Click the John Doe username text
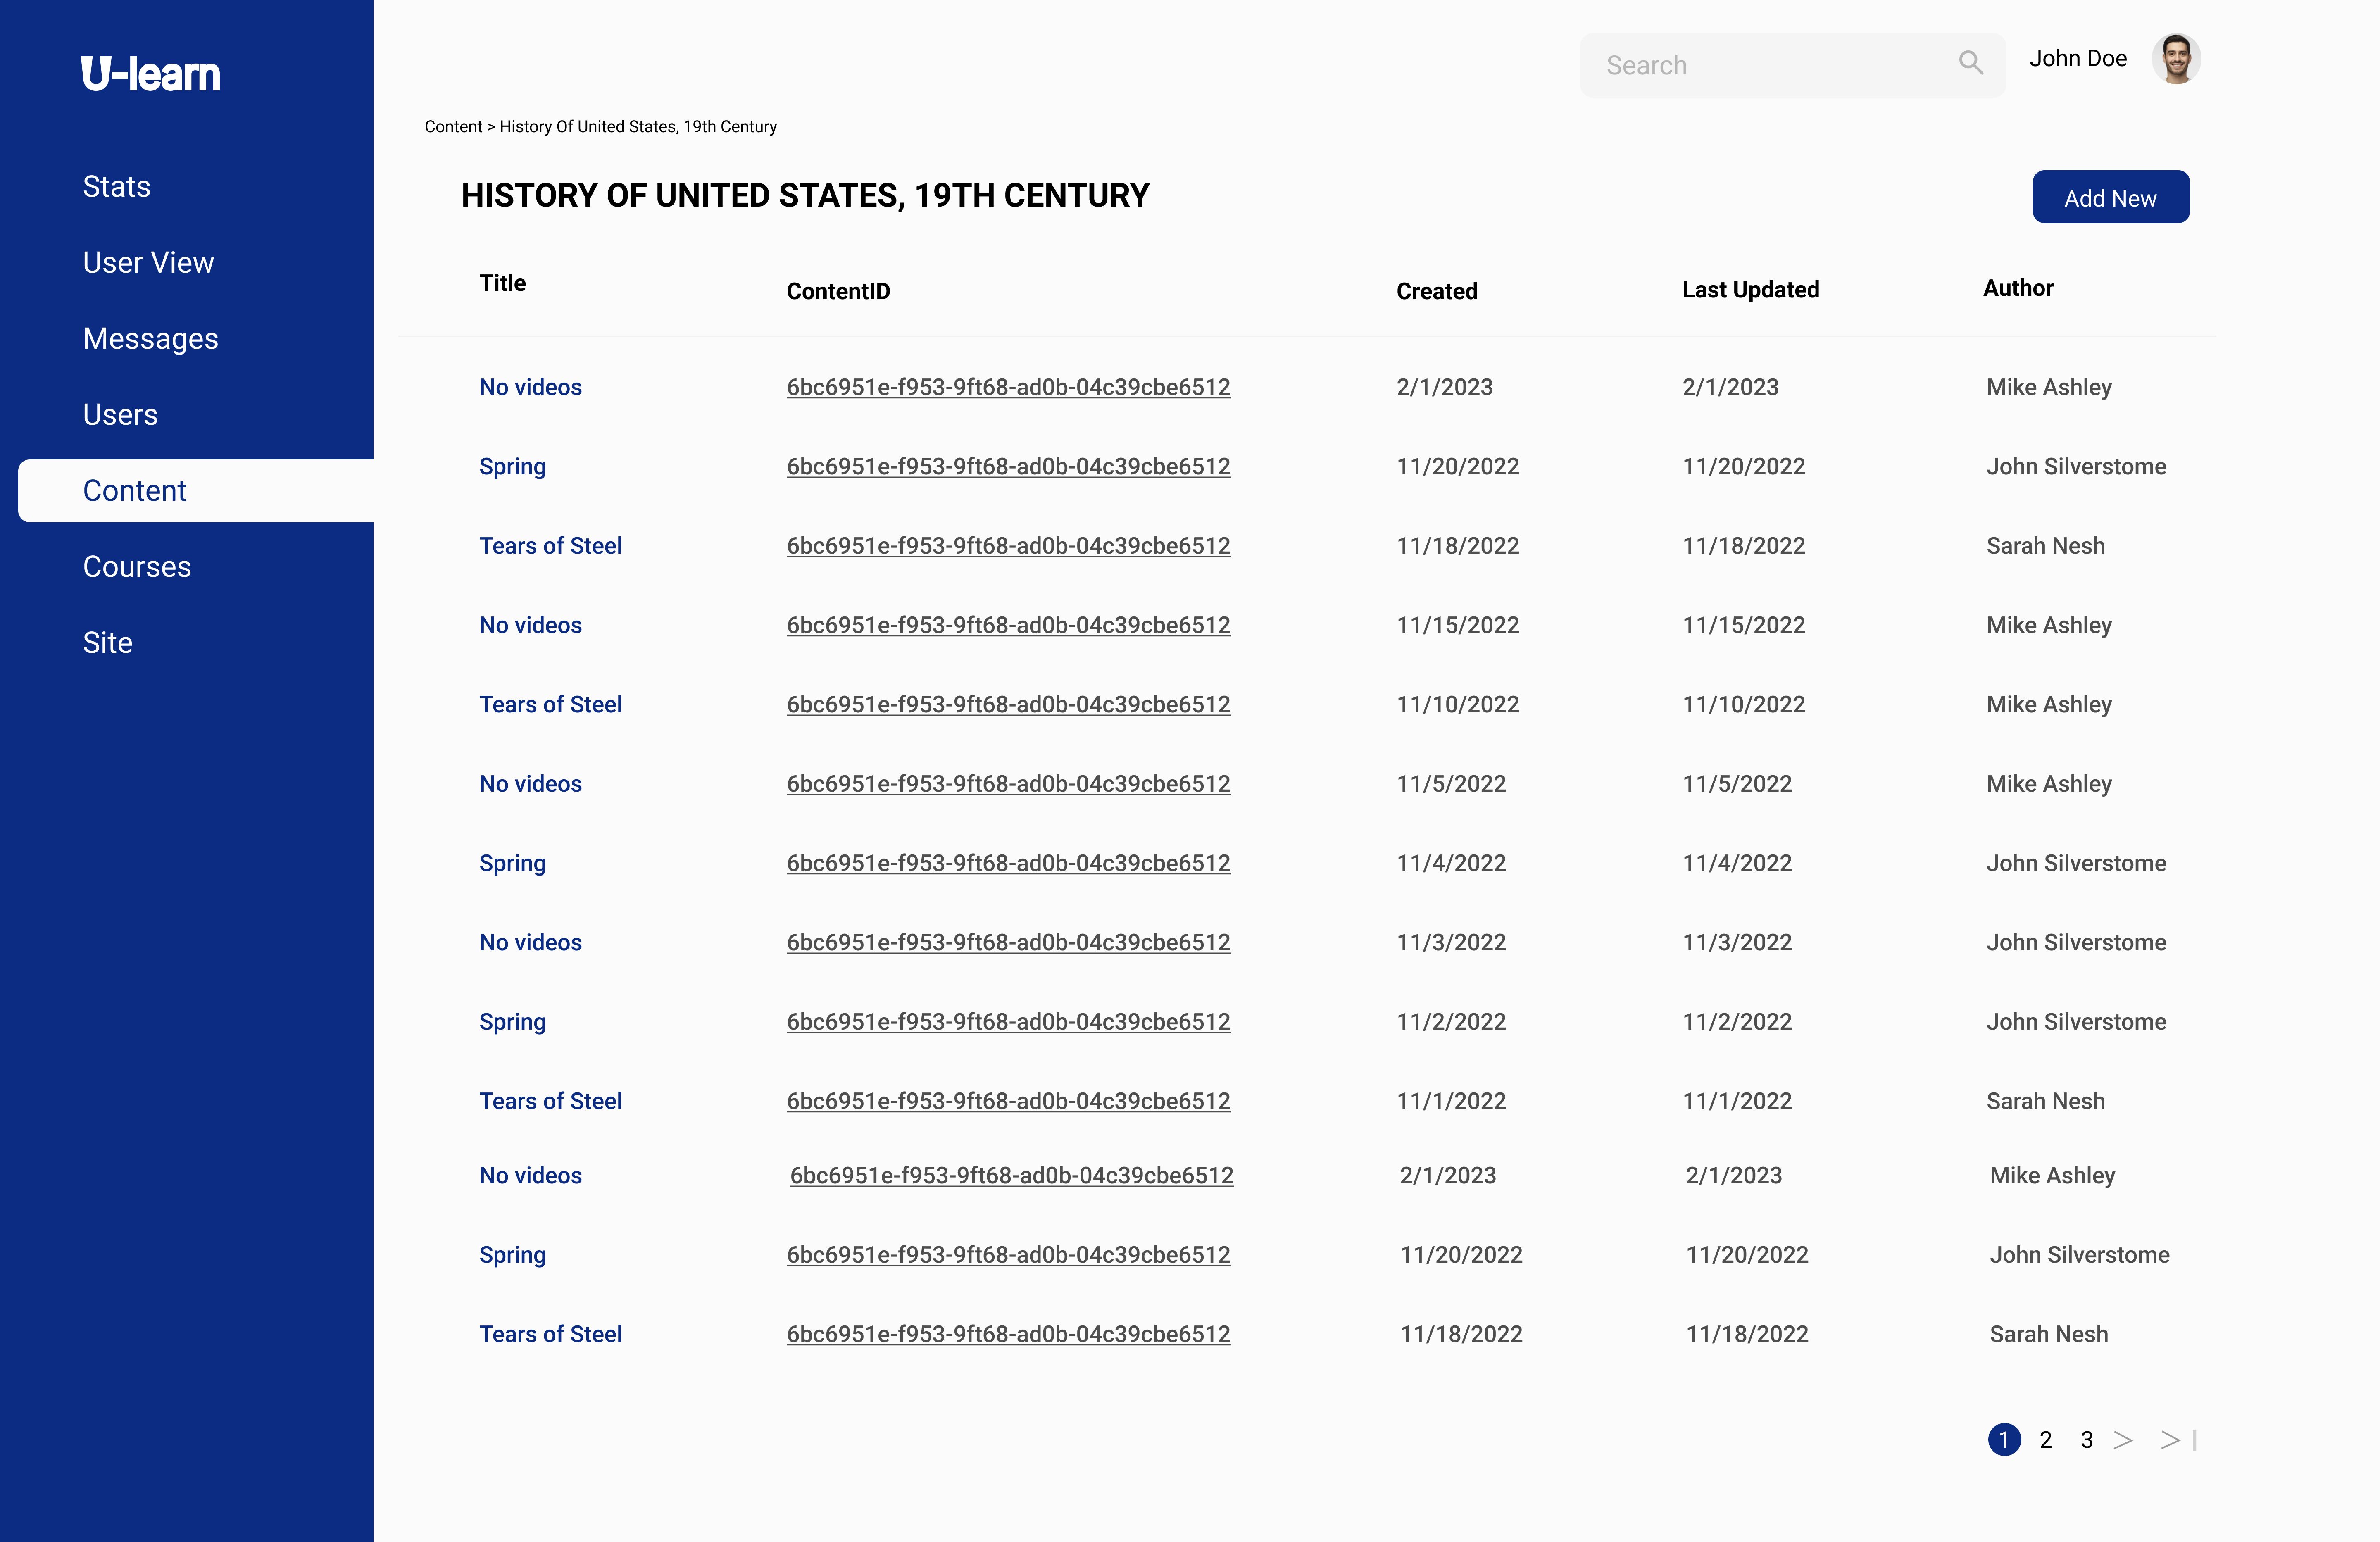The image size is (2380, 1542). pos(2077,59)
